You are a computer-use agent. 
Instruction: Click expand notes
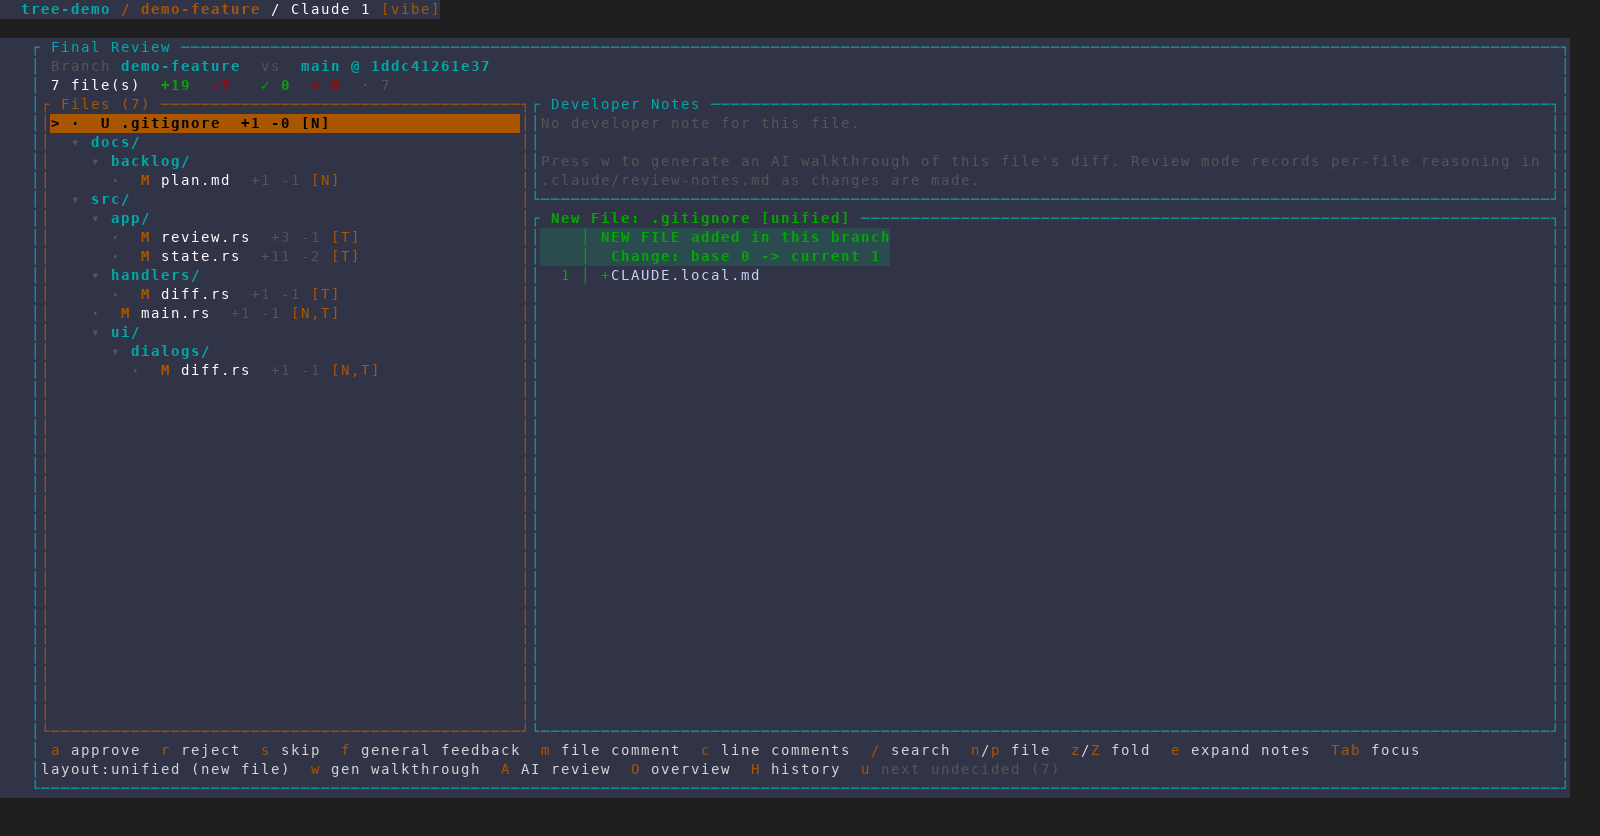coord(1240,750)
